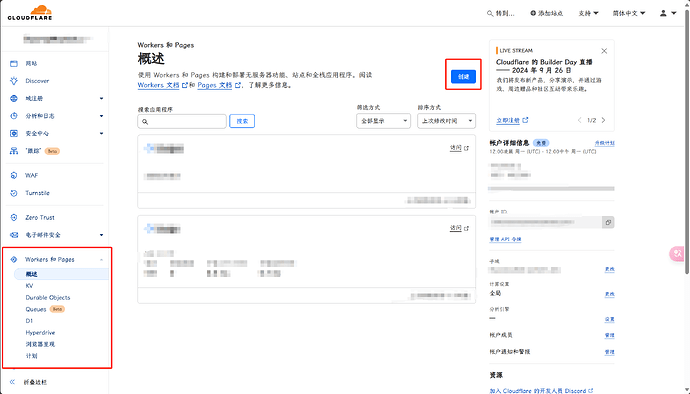Click the external-link icon after Pages 文档
This screenshot has height=394, width=690.
tap(238, 85)
